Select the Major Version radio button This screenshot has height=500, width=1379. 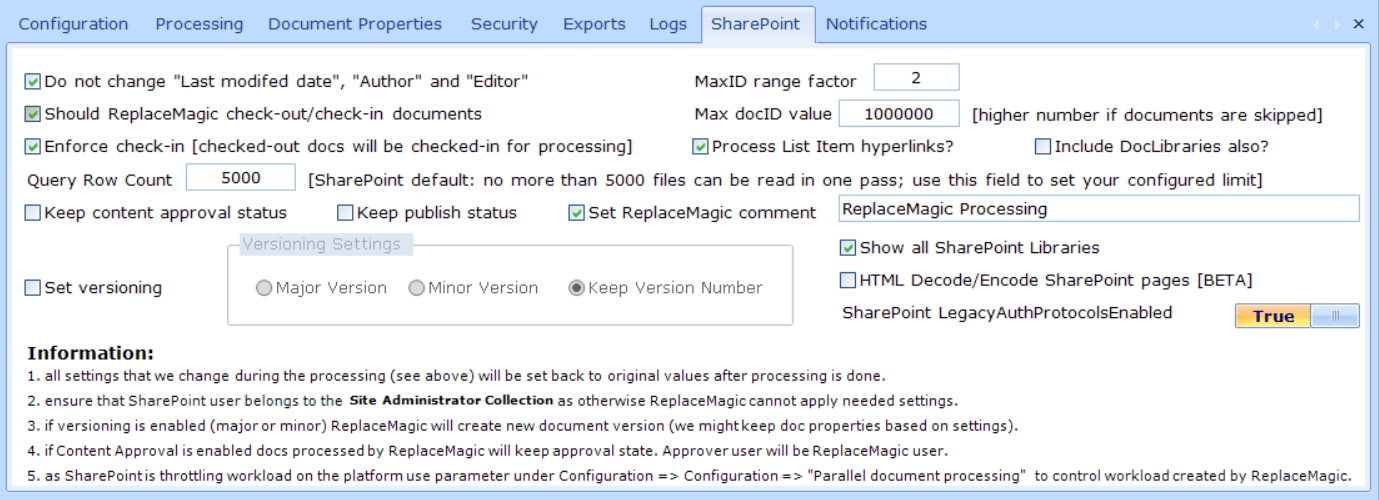264,288
